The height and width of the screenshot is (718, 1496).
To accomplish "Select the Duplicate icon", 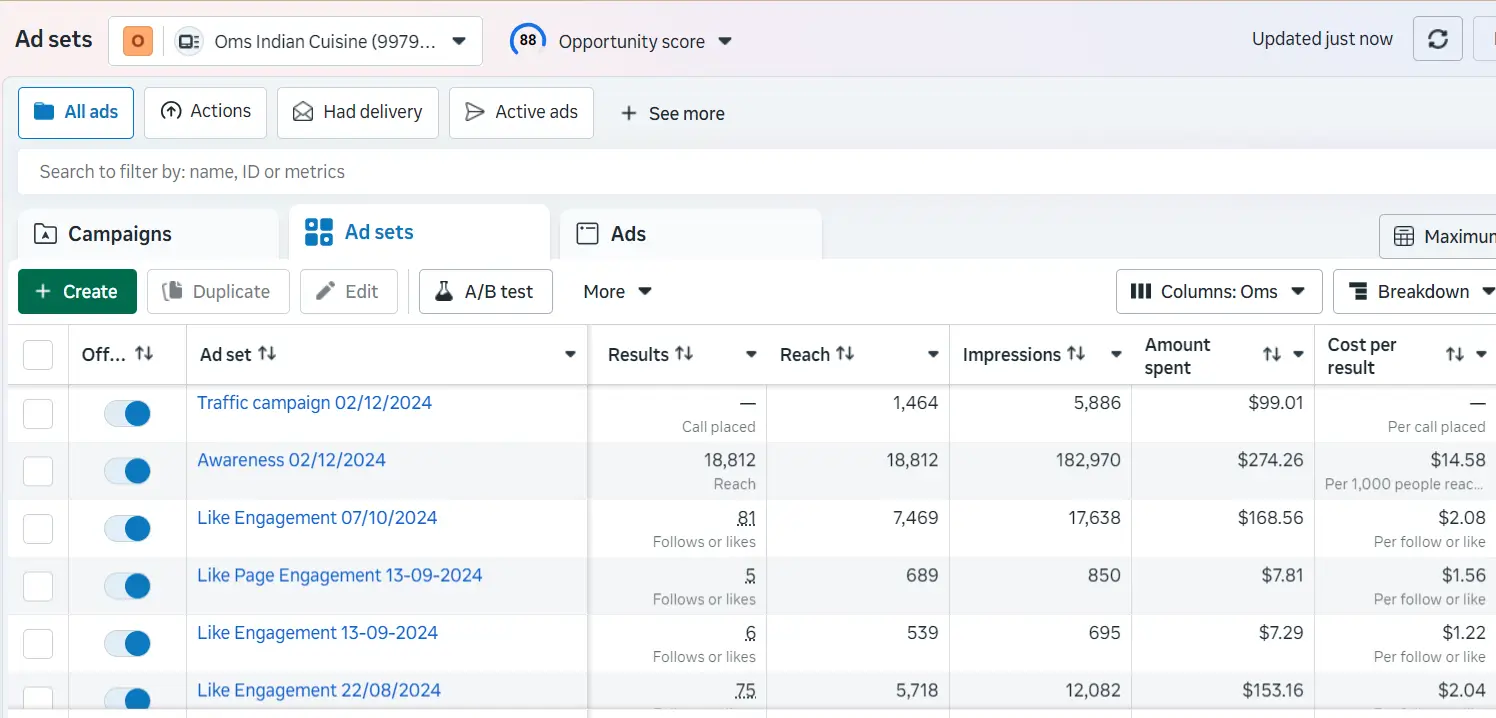I will [171, 291].
